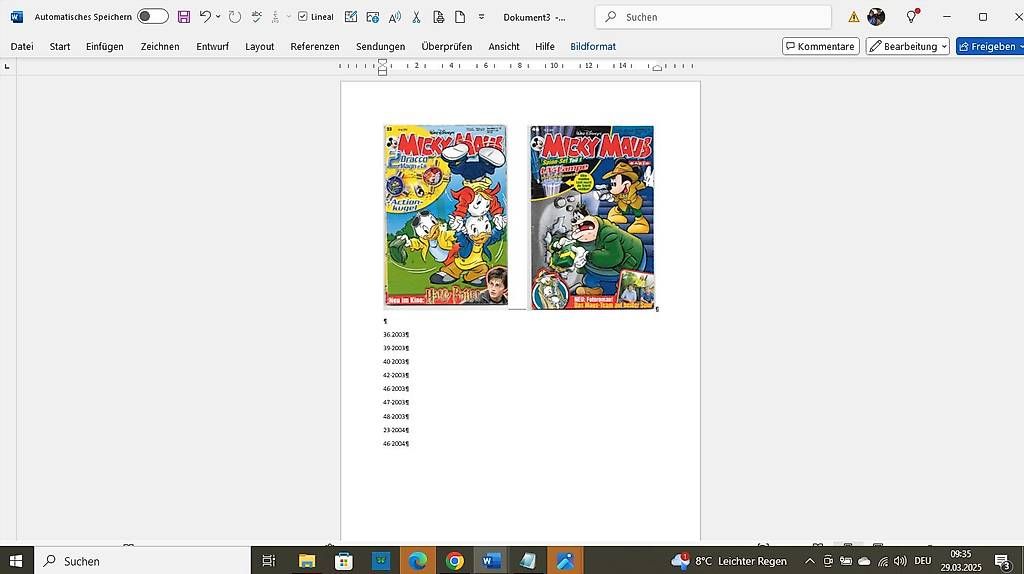This screenshot has width=1024, height=574.
Task: Click the yellow warning triangle icon
Action: pos(854,17)
